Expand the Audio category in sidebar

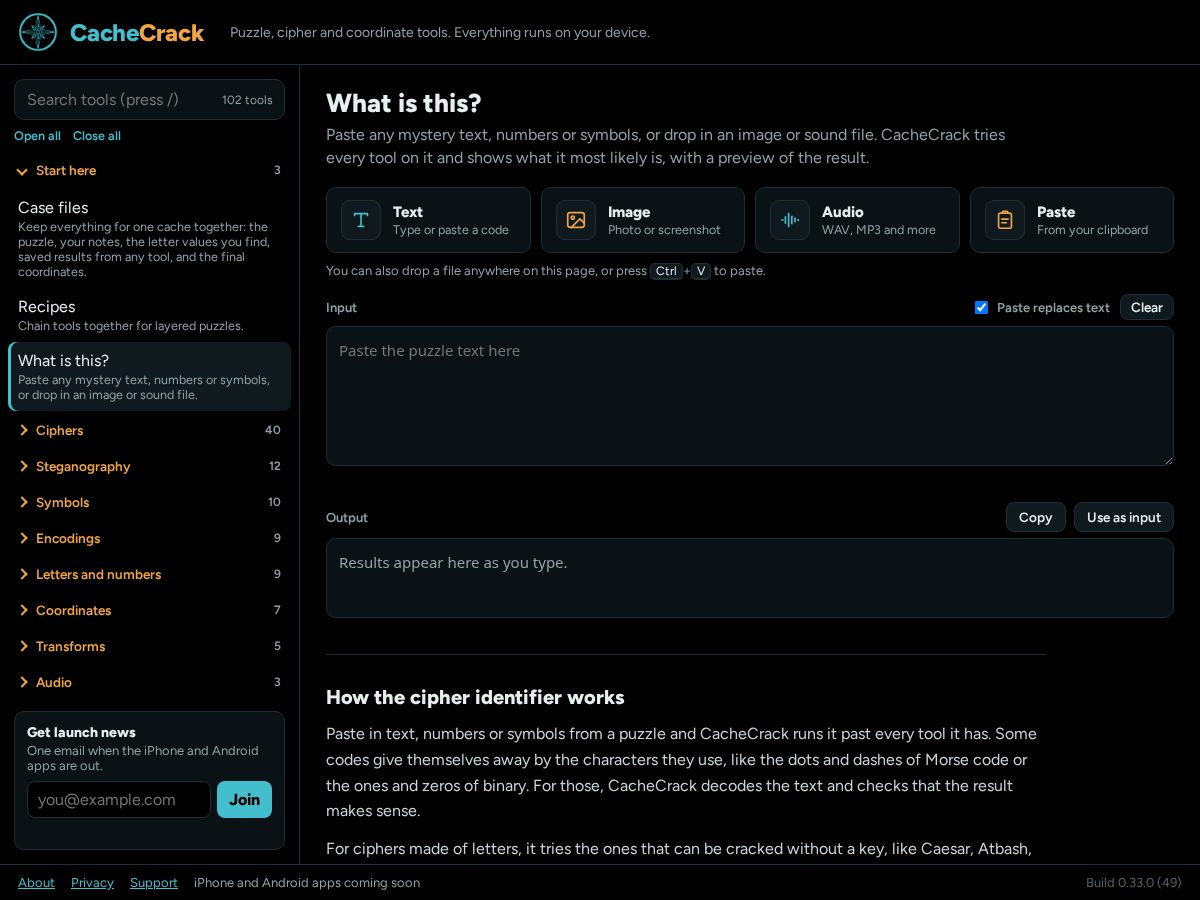[149, 682]
